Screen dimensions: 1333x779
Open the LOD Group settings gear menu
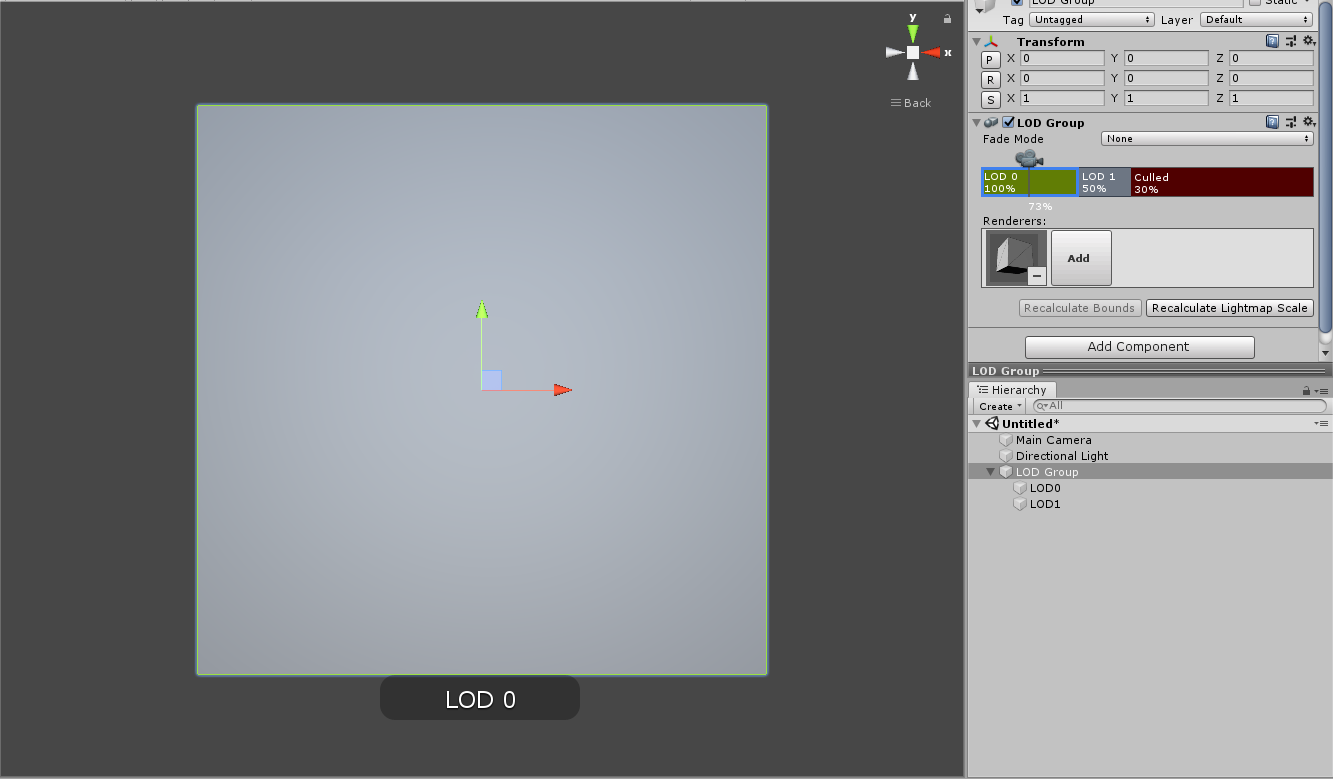1308,121
